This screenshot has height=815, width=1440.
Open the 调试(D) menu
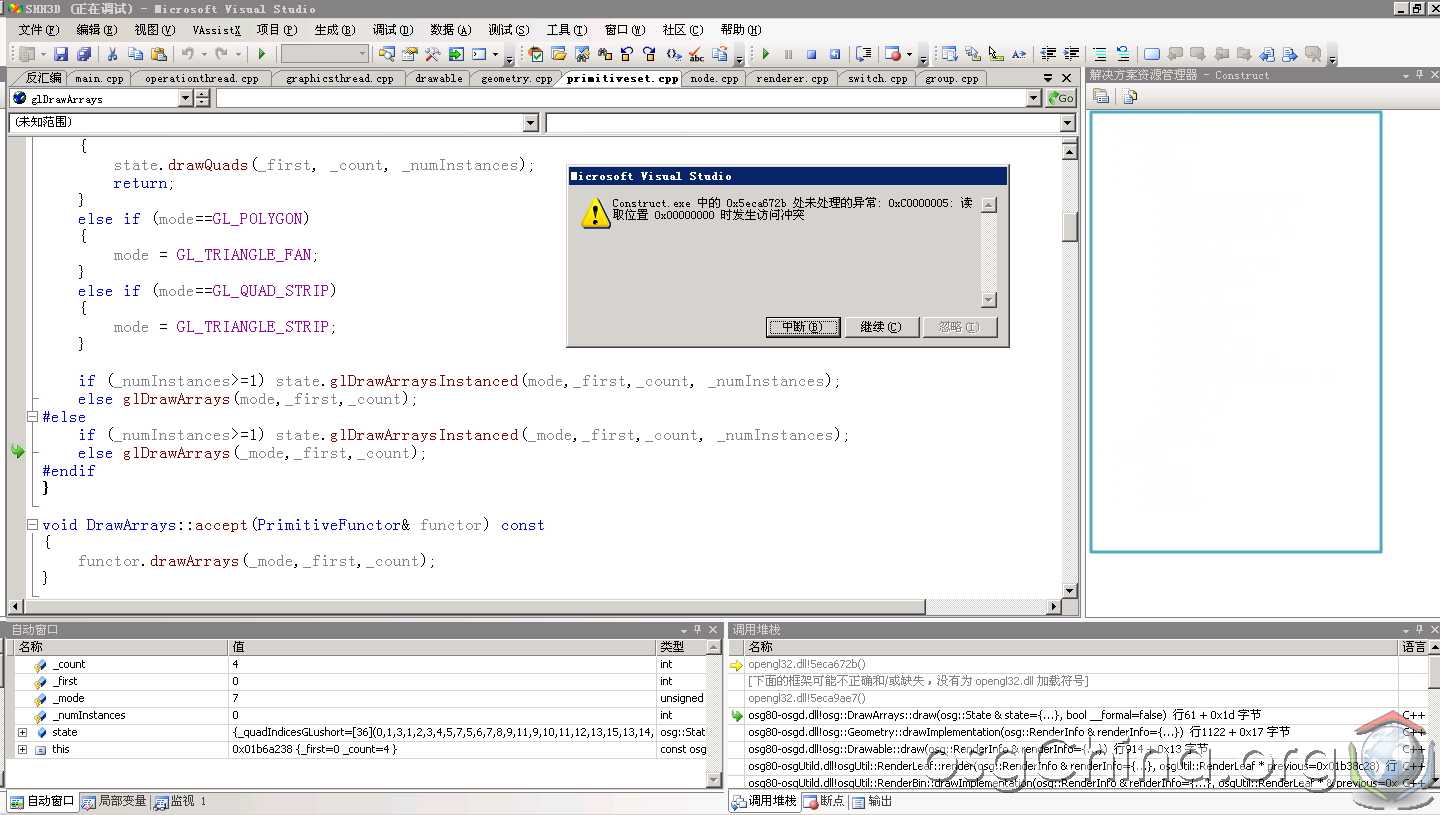click(x=392, y=30)
